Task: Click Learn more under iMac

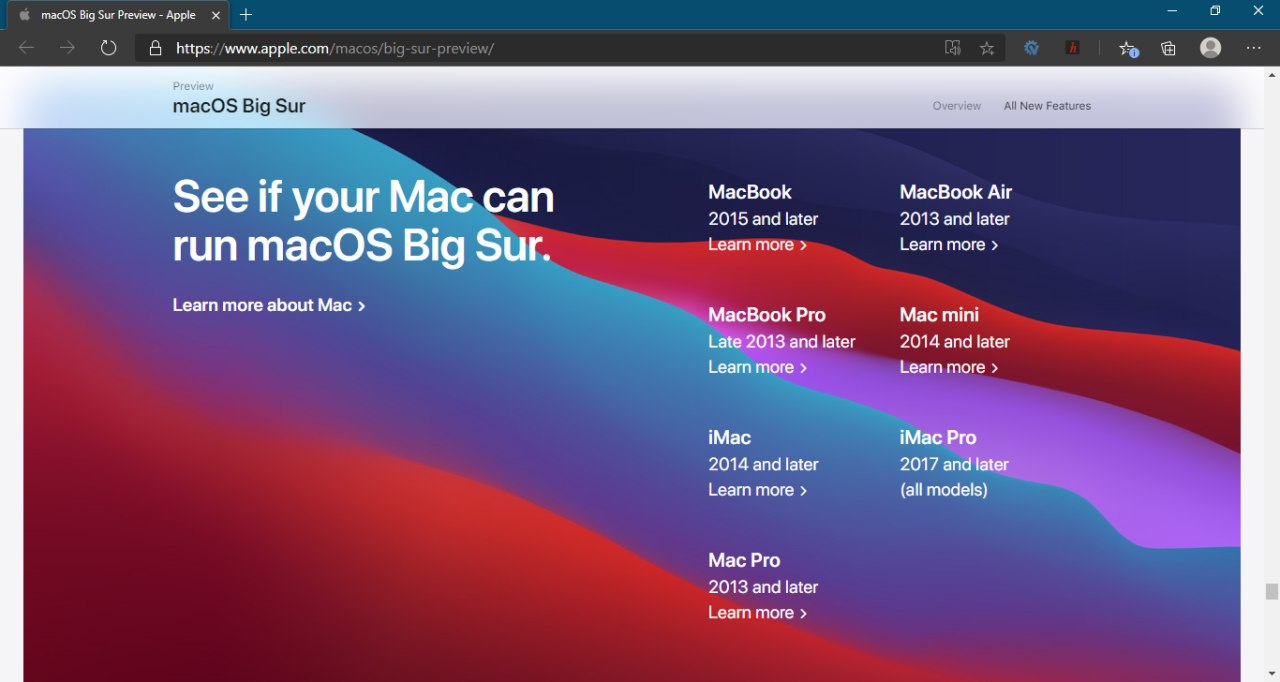Action: pos(757,490)
